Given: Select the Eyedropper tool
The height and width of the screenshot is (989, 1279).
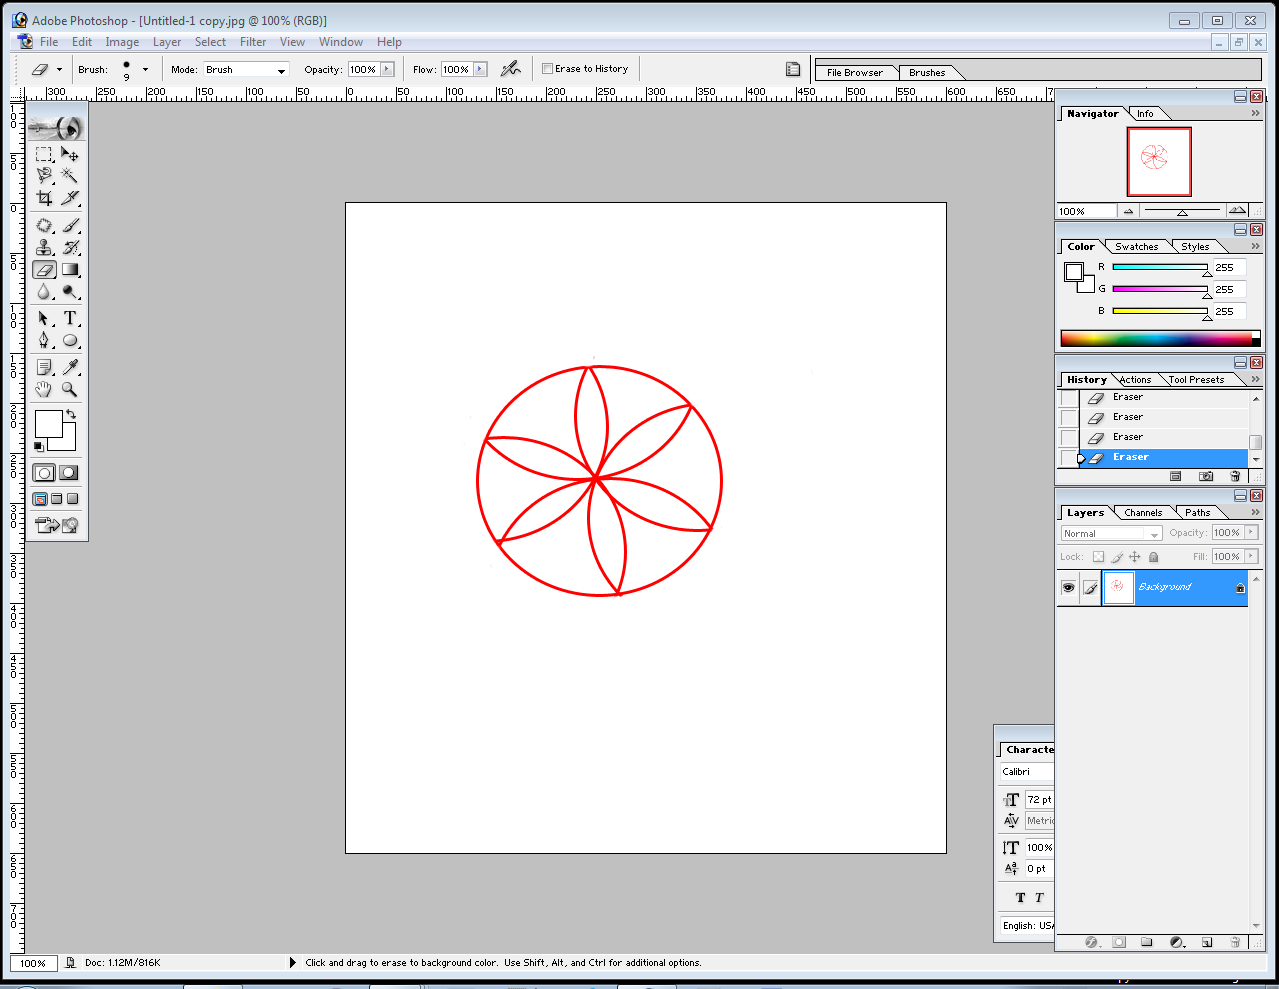Looking at the screenshot, I should (70, 367).
